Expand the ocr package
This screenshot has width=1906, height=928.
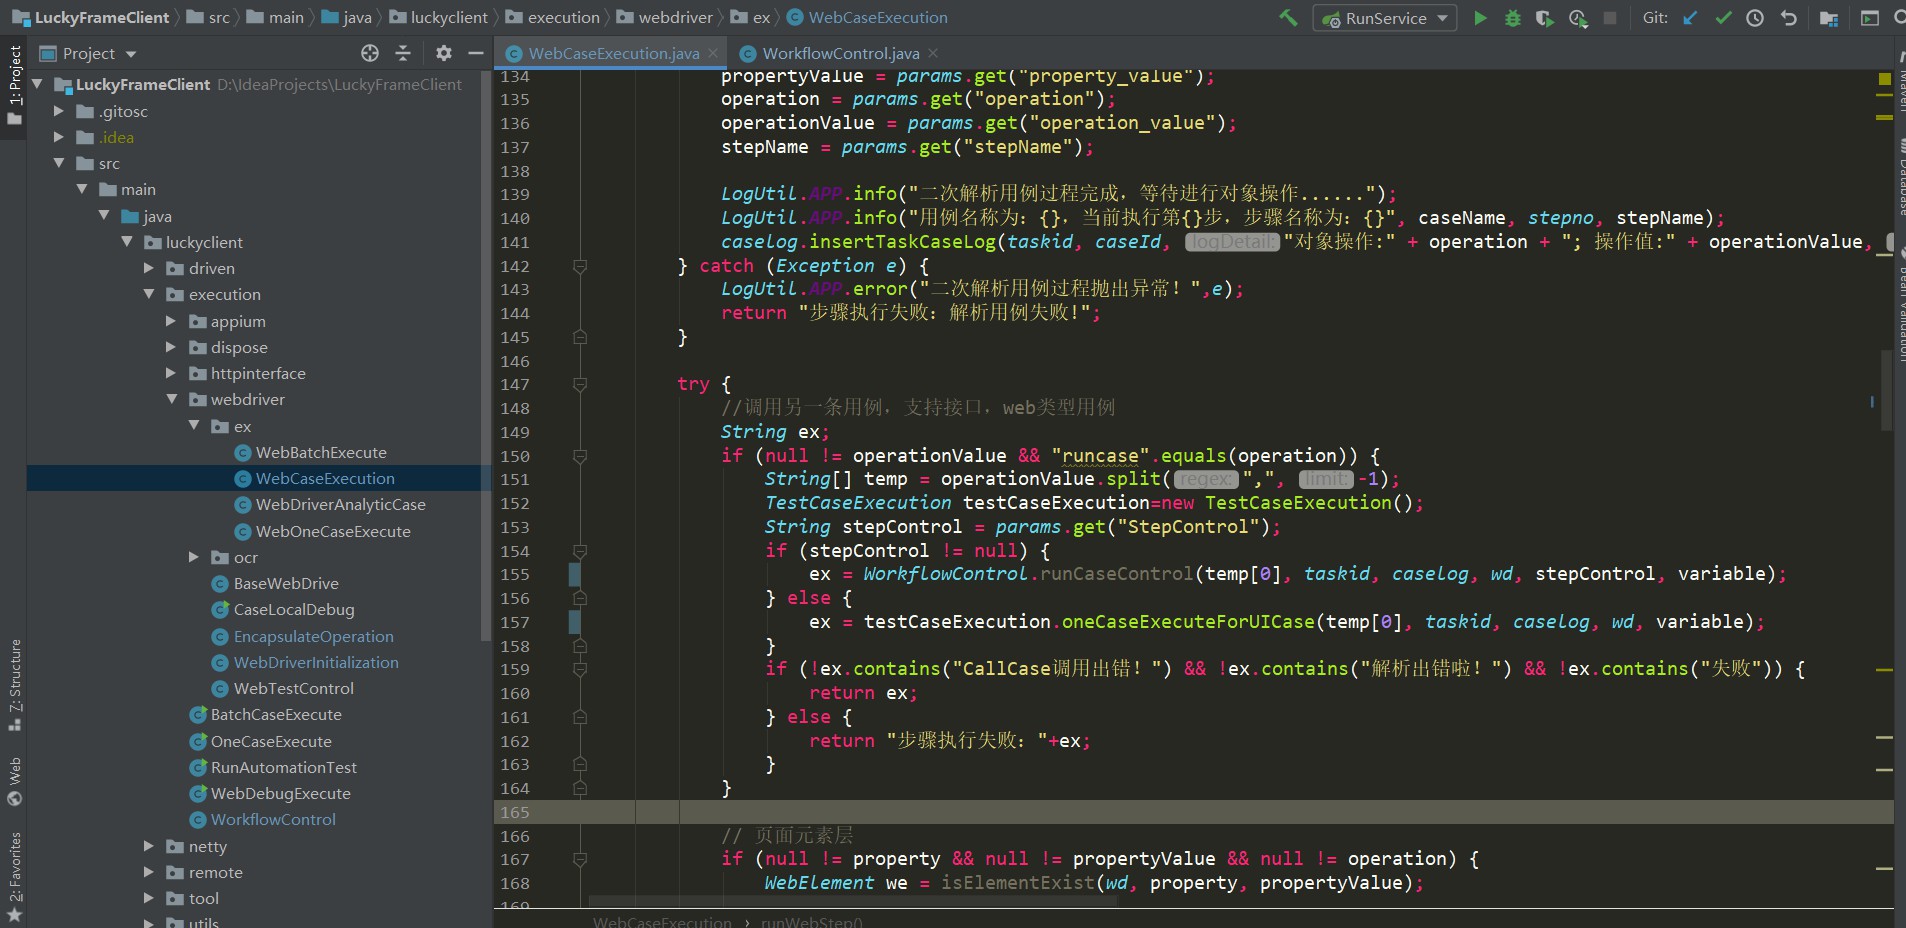click(x=194, y=557)
